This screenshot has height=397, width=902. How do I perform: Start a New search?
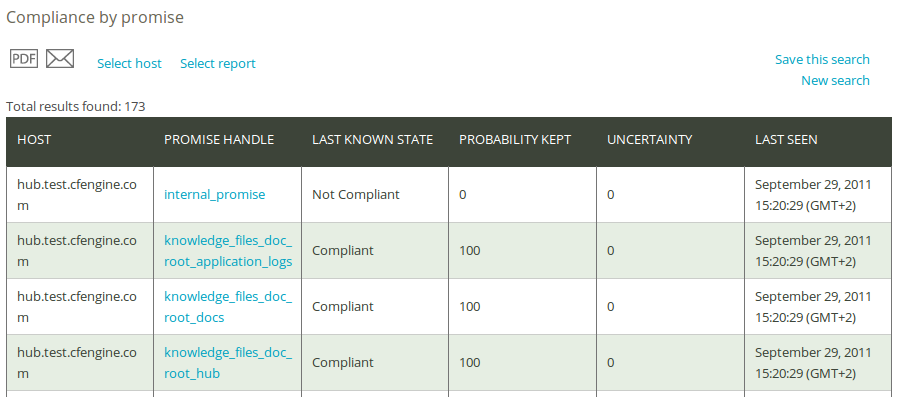point(835,81)
